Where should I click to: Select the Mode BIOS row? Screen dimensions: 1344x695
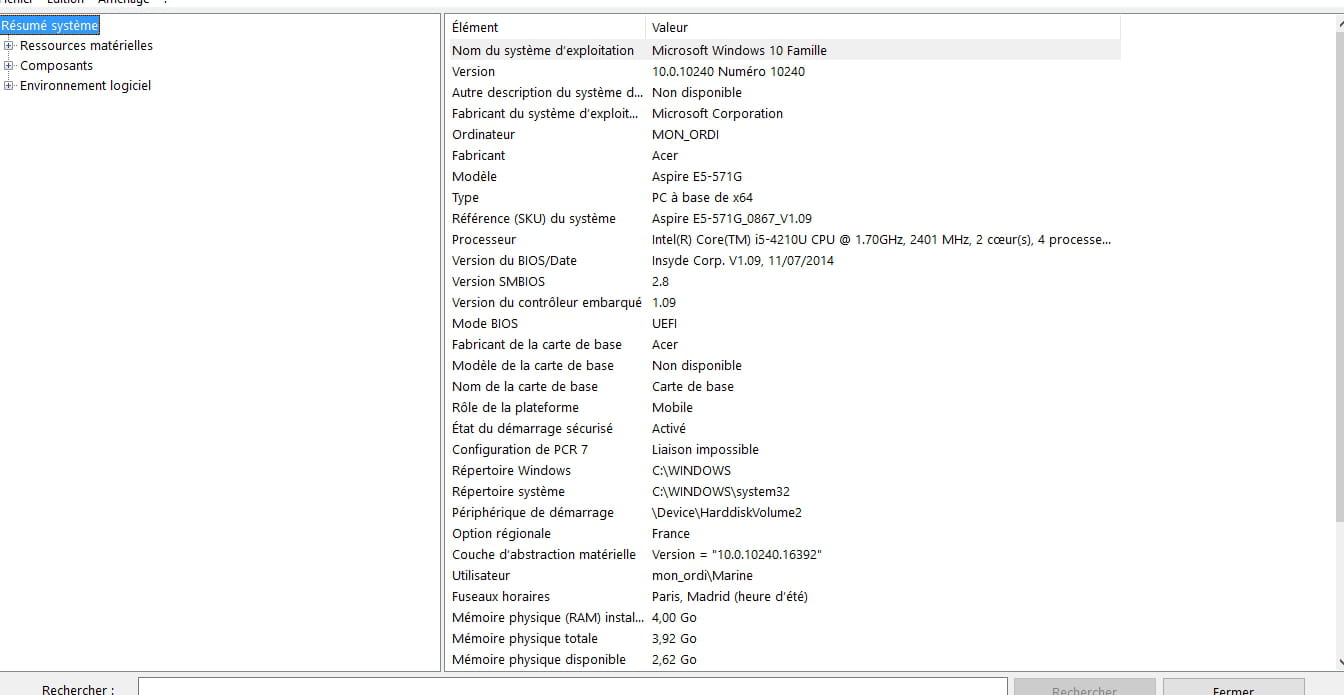pyautogui.click(x=484, y=323)
